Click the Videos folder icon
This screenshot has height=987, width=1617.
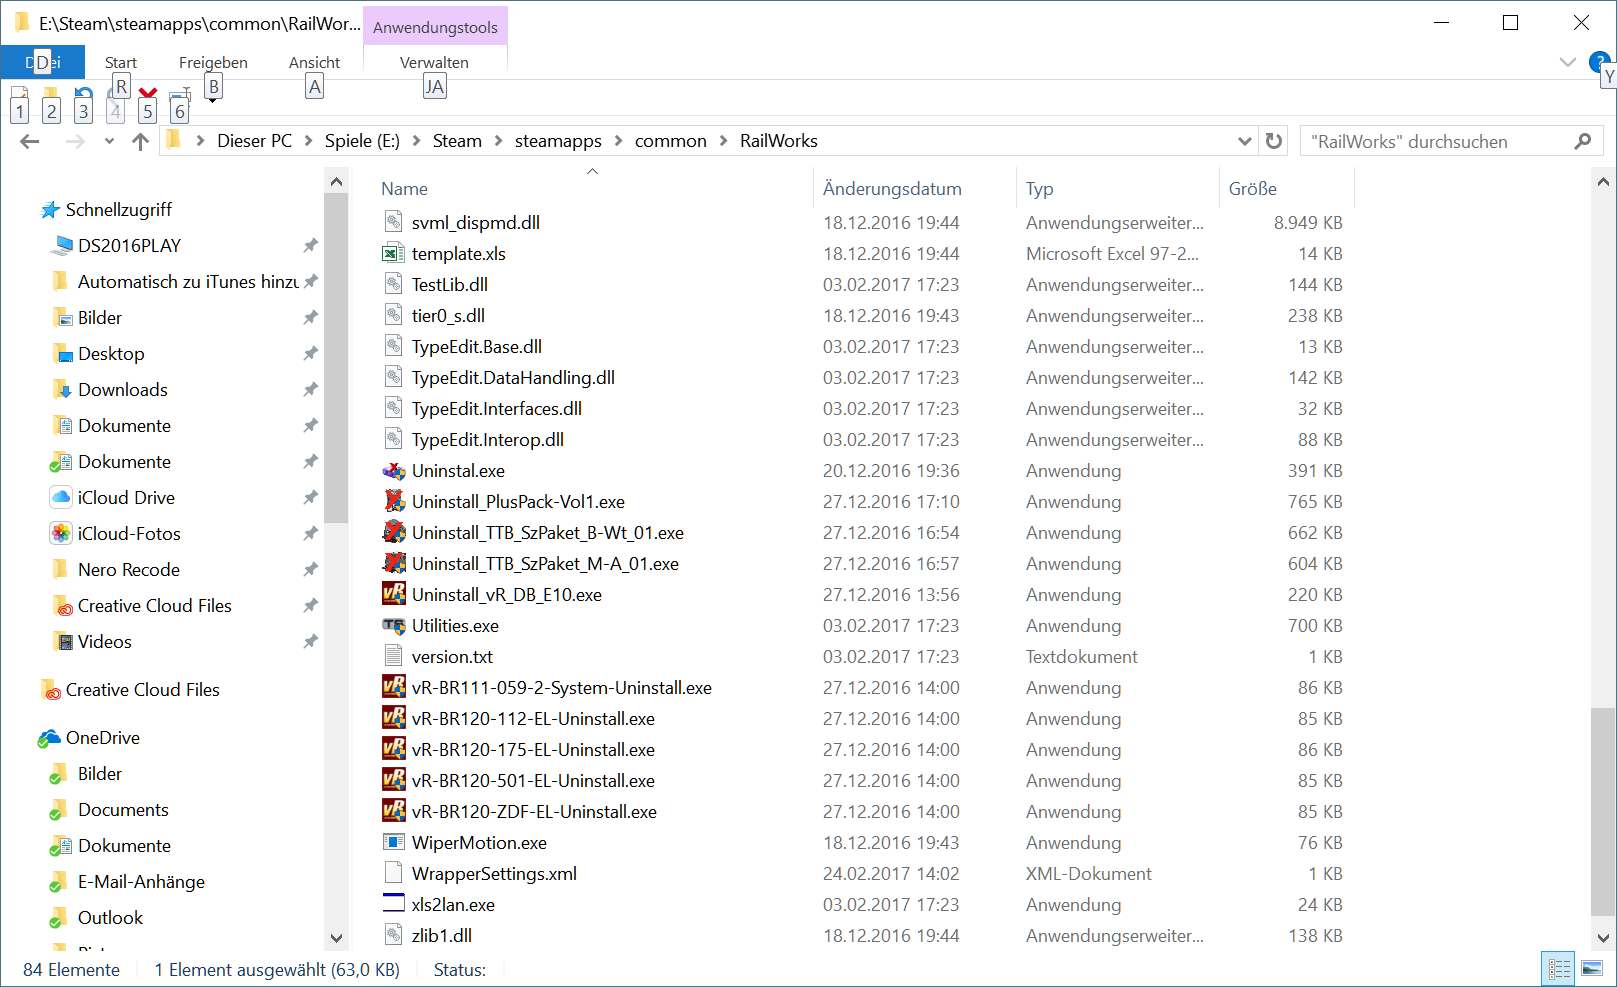62,641
